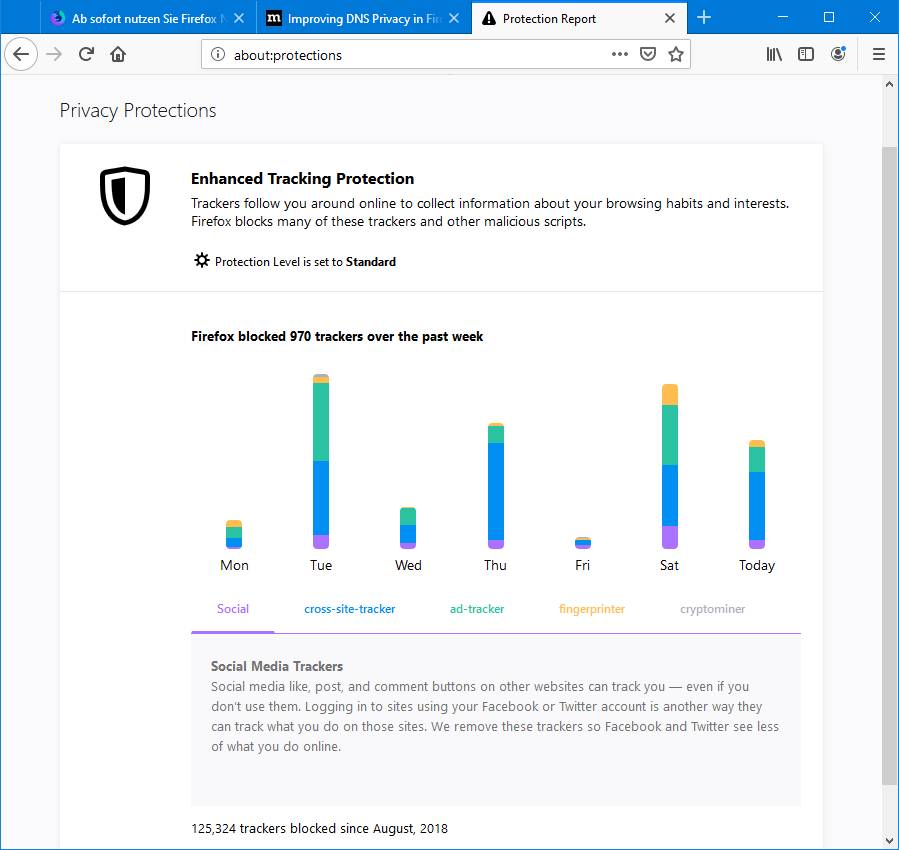Show site information in the address bar
899x850 pixels.
(218, 54)
